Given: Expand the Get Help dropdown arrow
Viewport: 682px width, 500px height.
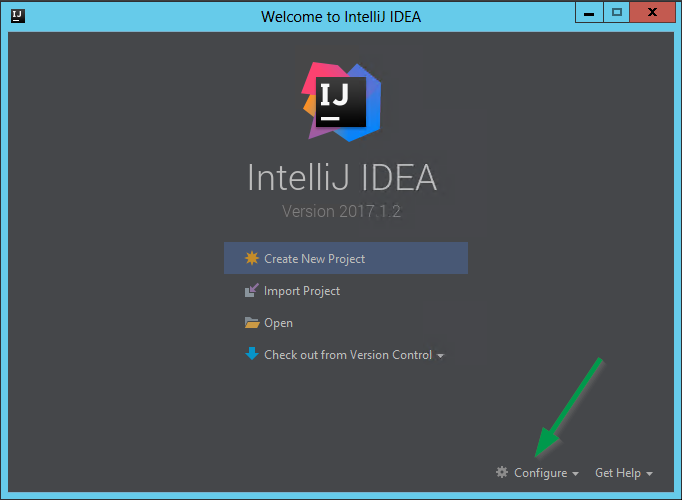Looking at the screenshot, I should tap(649, 474).
